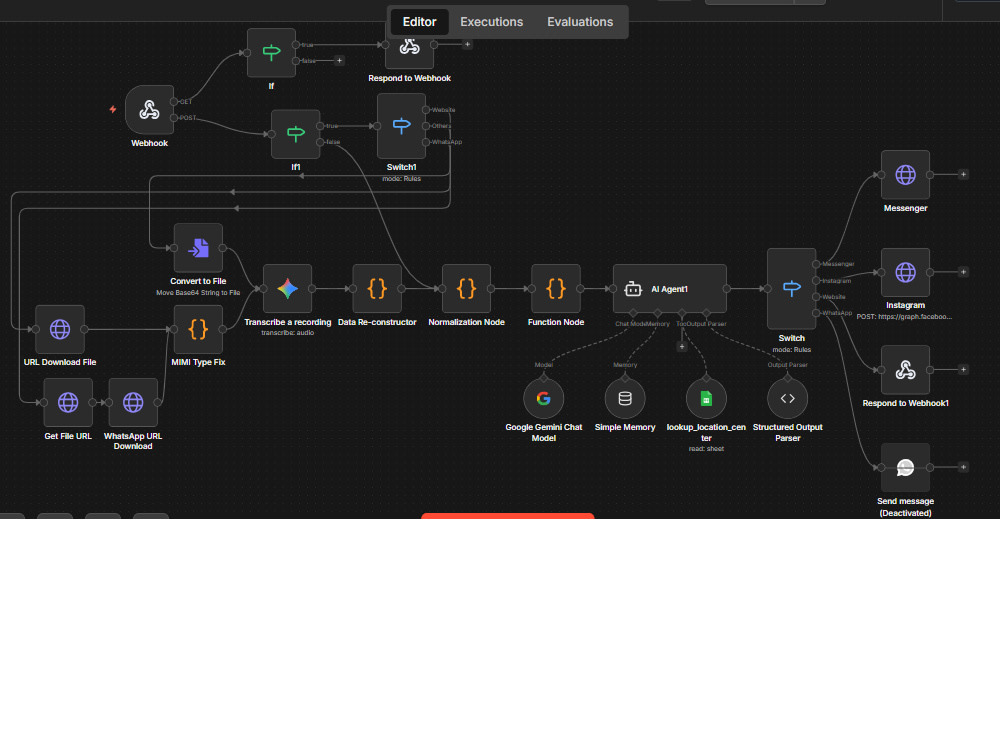Select the Structured Output Parser node
This screenshot has height=750, width=1000.
point(788,399)
